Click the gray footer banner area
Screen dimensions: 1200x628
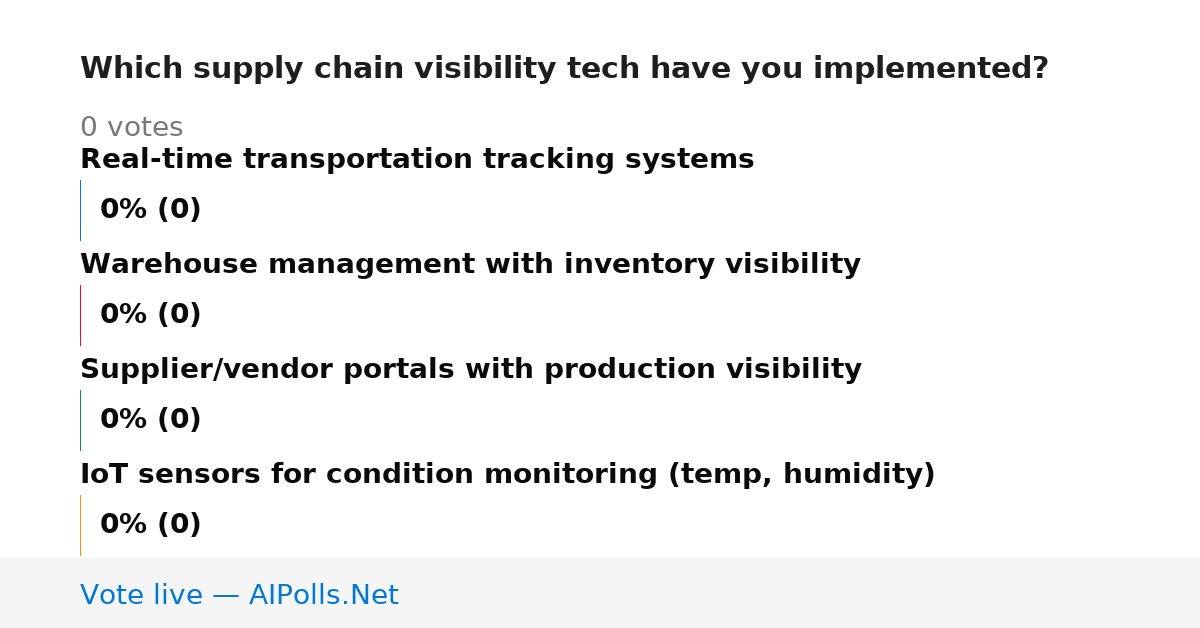click(x=600, y=593)
